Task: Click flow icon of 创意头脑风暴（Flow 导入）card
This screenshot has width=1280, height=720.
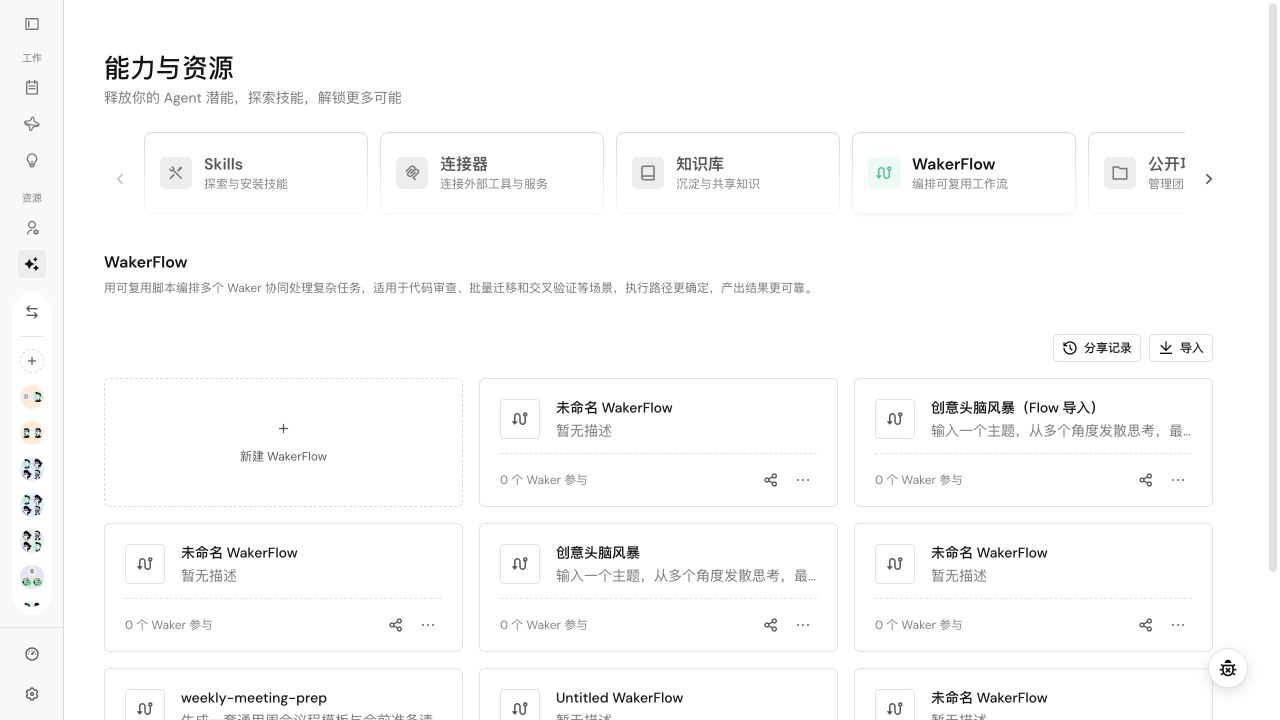Action: point(895,419)
